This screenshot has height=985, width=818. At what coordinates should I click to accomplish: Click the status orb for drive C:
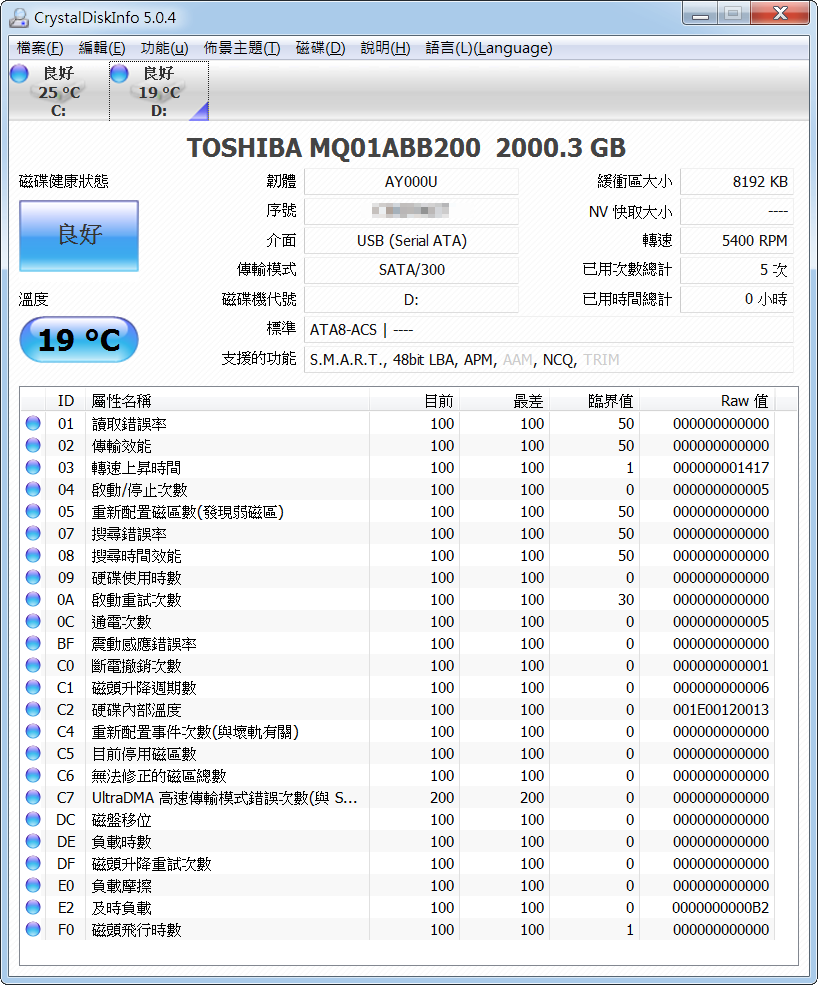click(x=19, y=73)
